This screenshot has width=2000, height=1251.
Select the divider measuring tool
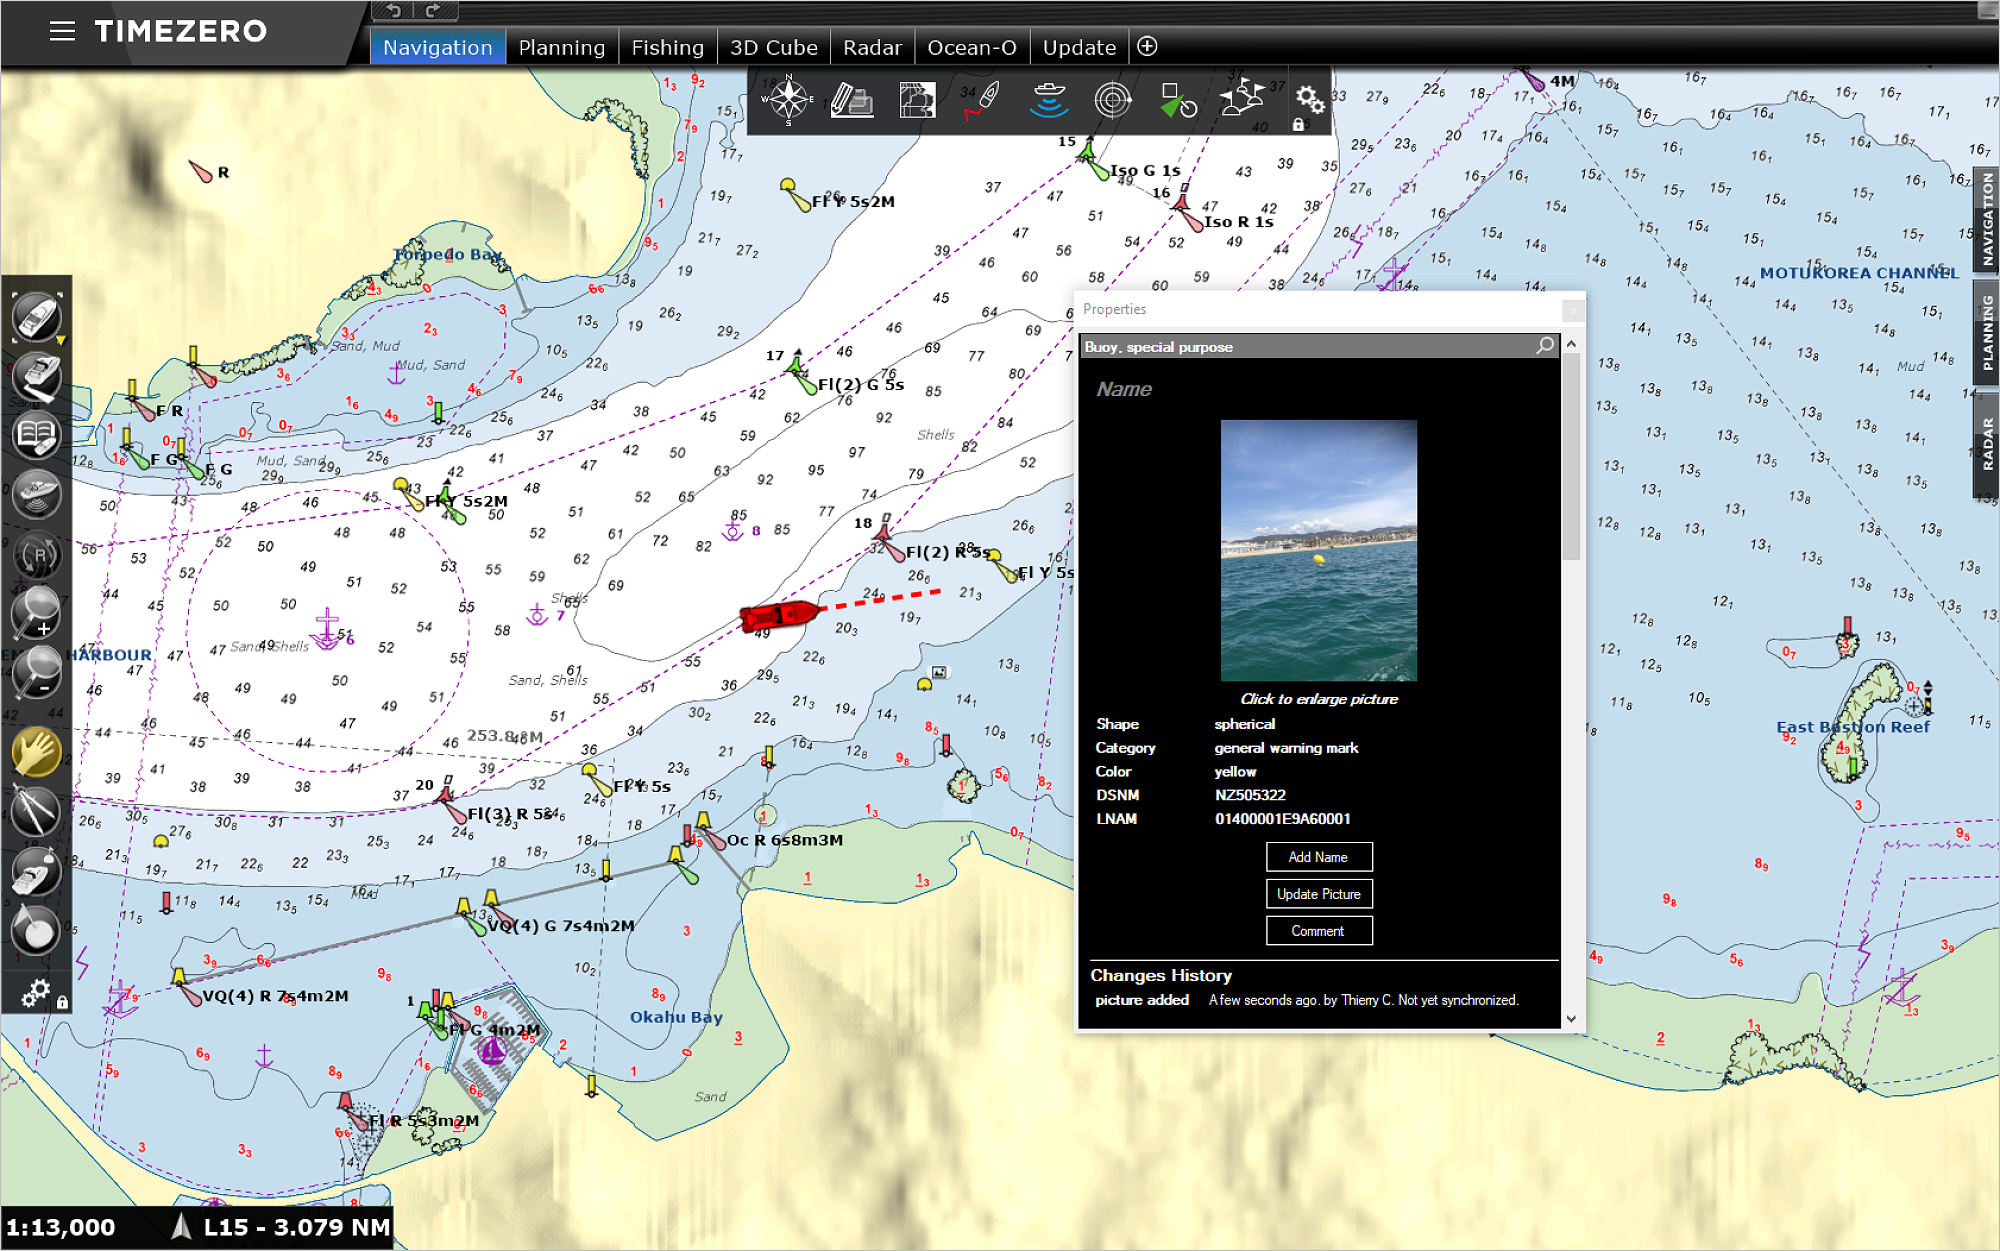point(37,810)
